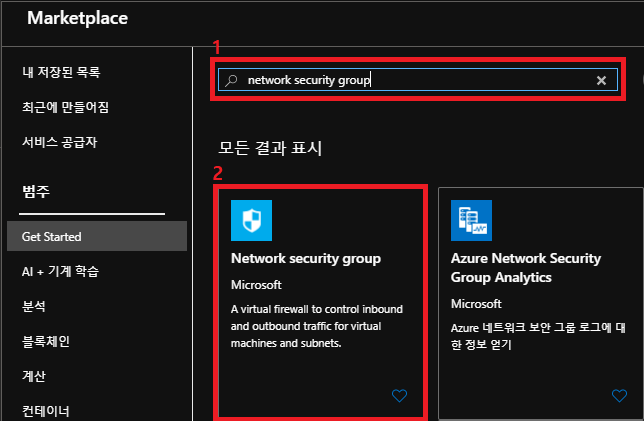This screenshot has height=421, width=644.
Task: Open the Network security group shield icon
Action: point(251,220)
